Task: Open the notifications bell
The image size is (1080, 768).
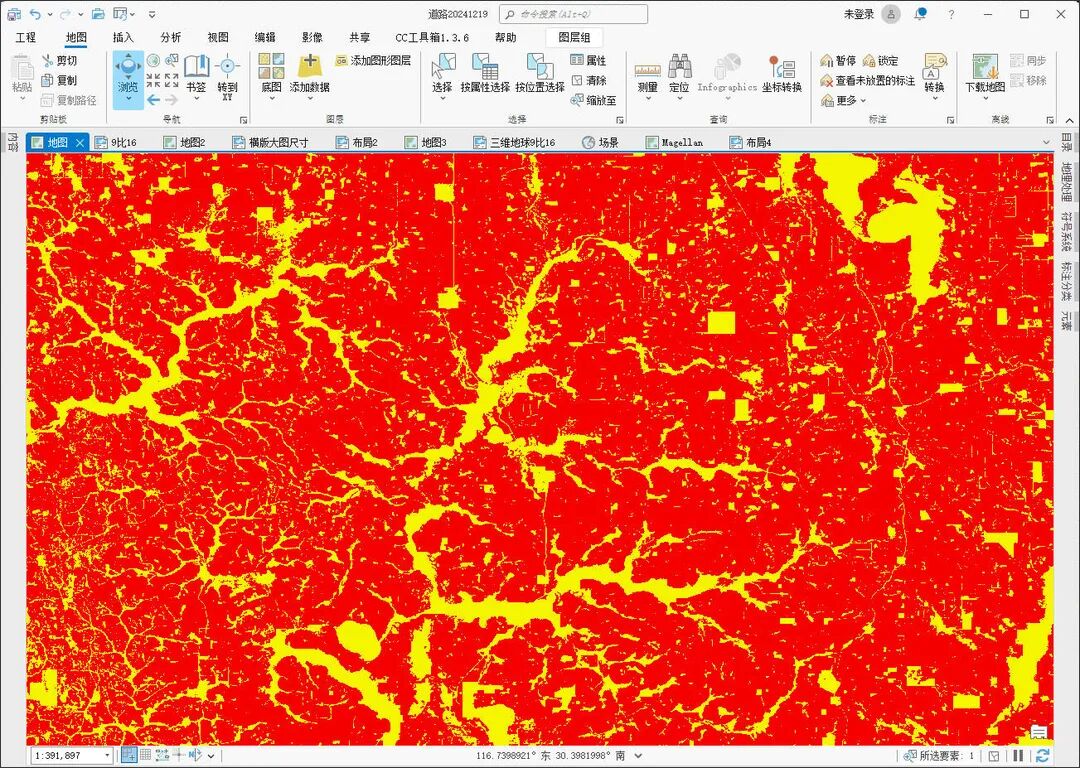Action: pyautogui.click(x=920, y=14)
